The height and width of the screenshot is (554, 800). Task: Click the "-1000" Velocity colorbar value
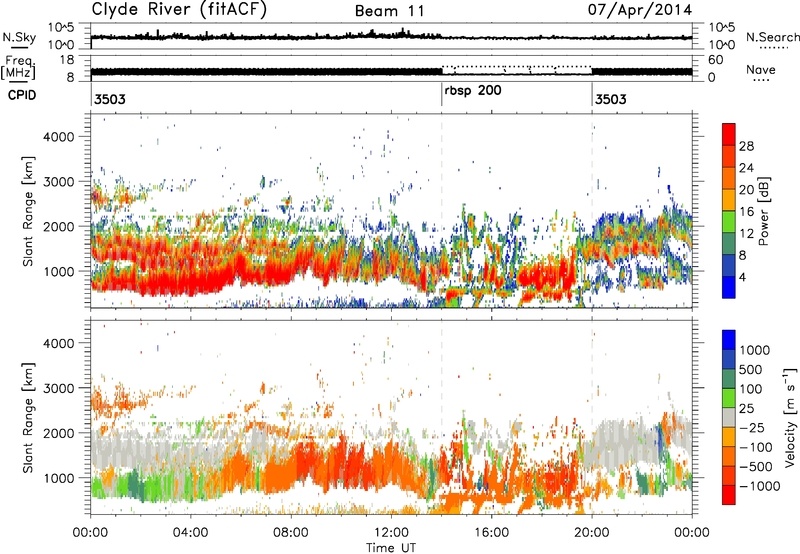760,486
